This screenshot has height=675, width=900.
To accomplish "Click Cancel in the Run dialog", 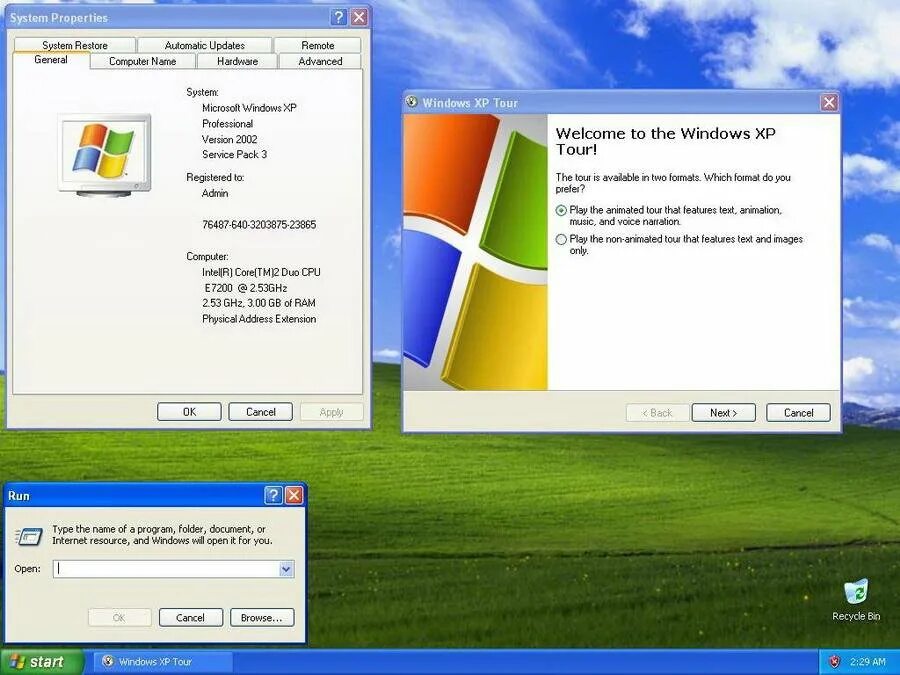I will pyautogui.click(x=190, y=618).
